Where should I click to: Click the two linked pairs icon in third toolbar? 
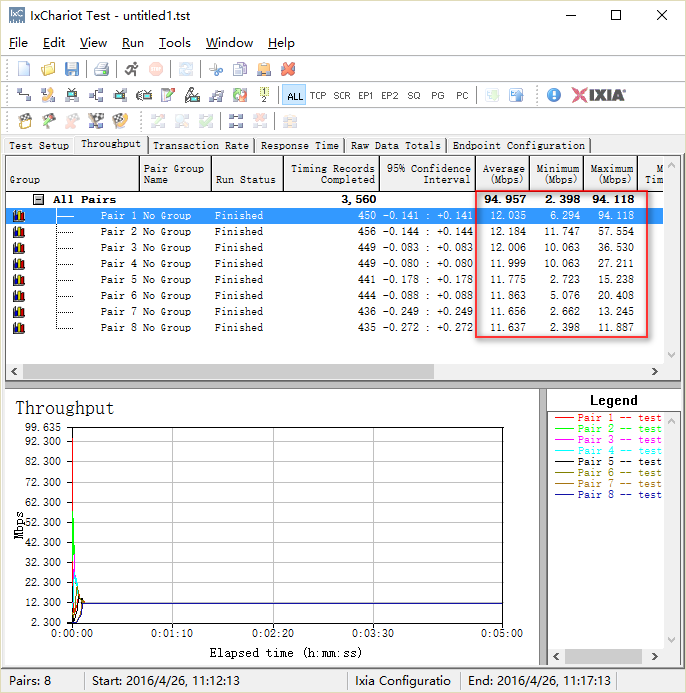[x=236, y=121]
